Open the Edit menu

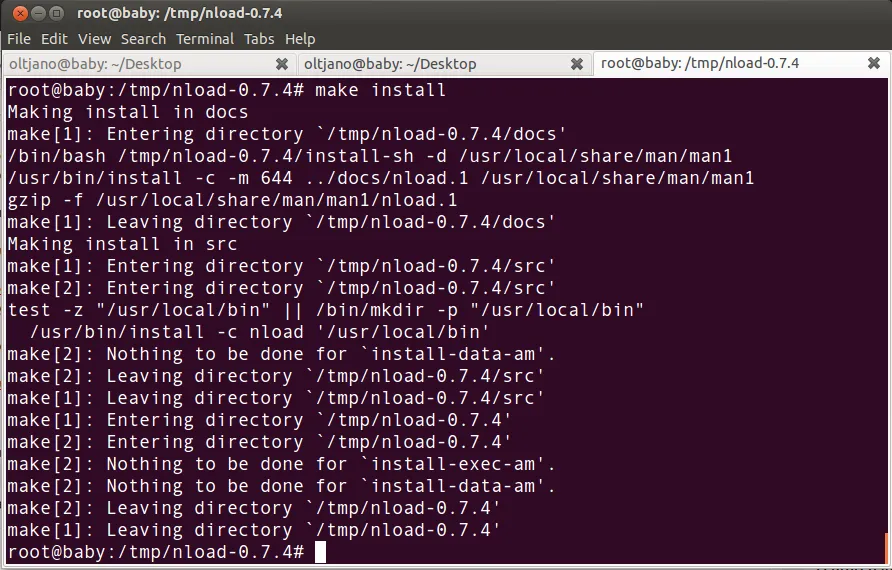click(54, 39)
